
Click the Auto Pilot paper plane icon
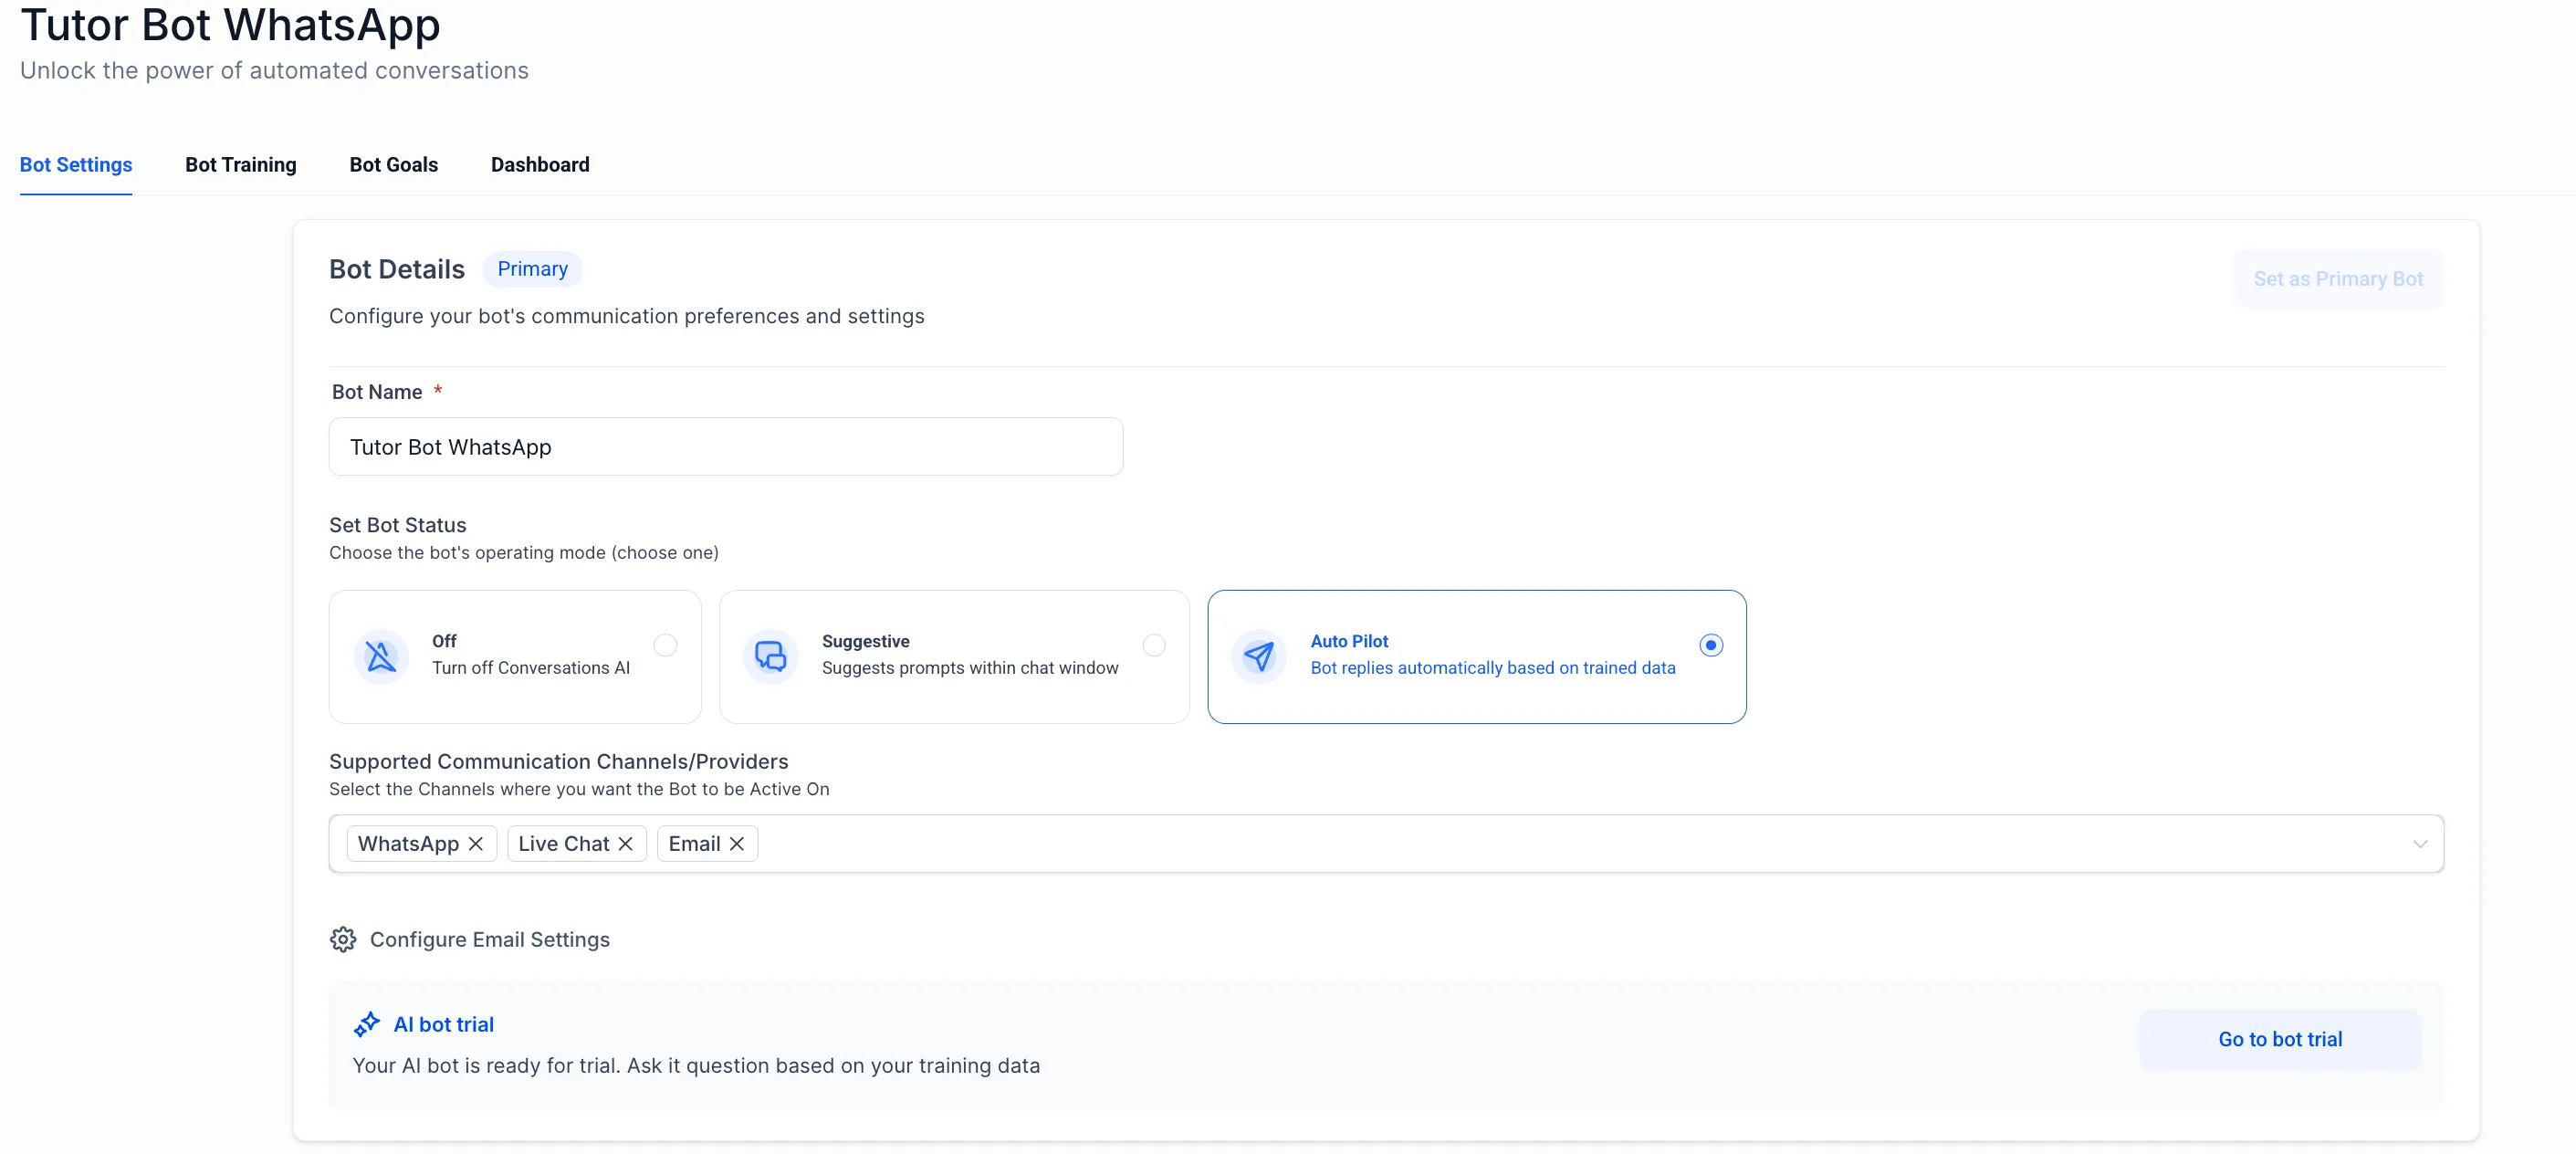click(1260, 656)
